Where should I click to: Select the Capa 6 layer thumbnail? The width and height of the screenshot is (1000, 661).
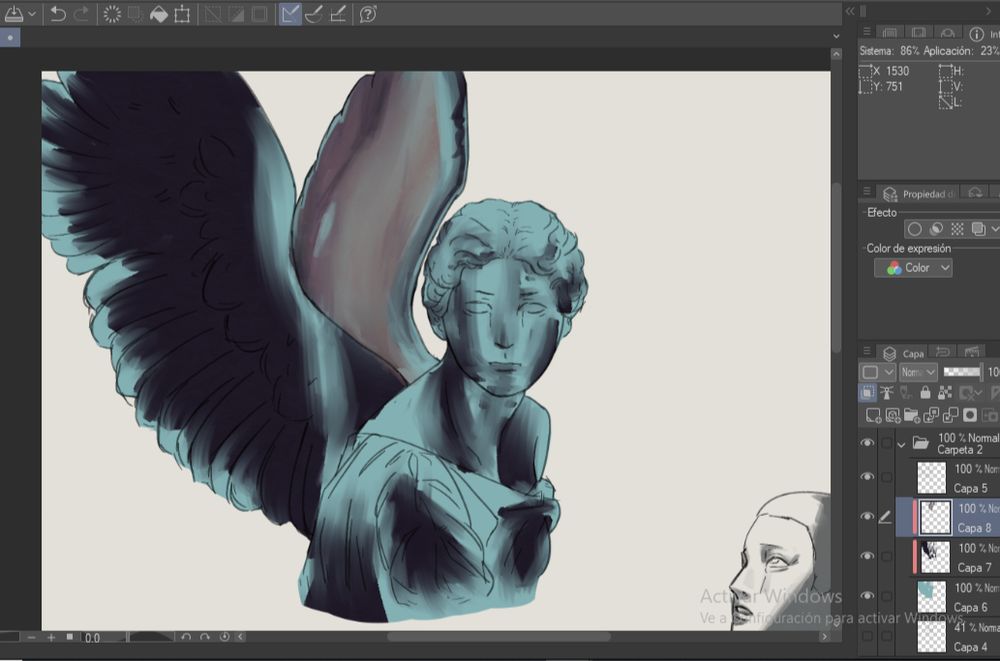(x=932, y=597)
